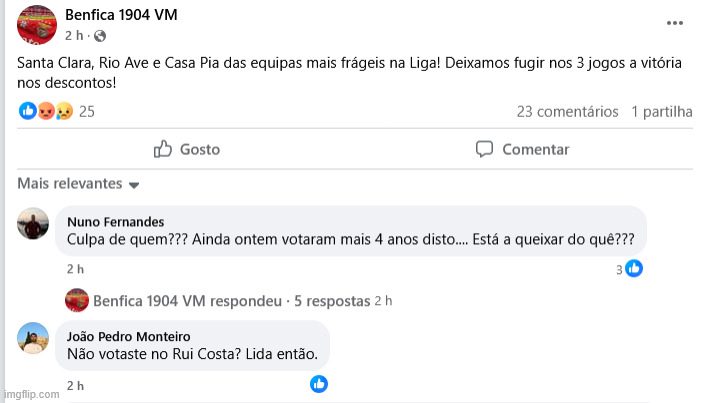Expand the 5 respostas reply thread
Image resolution: width=703 pixels, height=403 pixels.
point(330,300)
